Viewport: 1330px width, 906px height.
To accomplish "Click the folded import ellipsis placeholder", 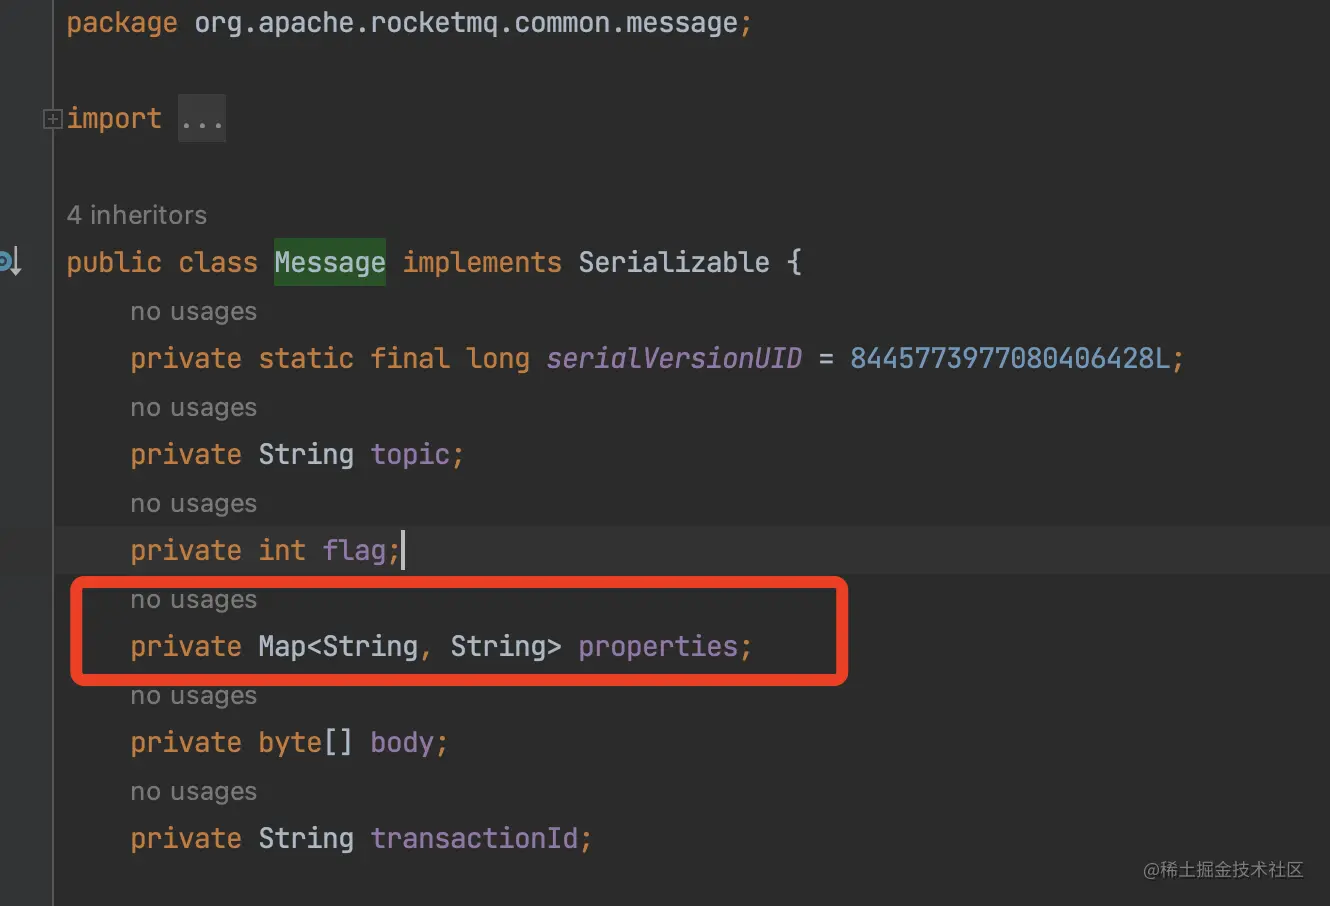I will pos(202,120).
